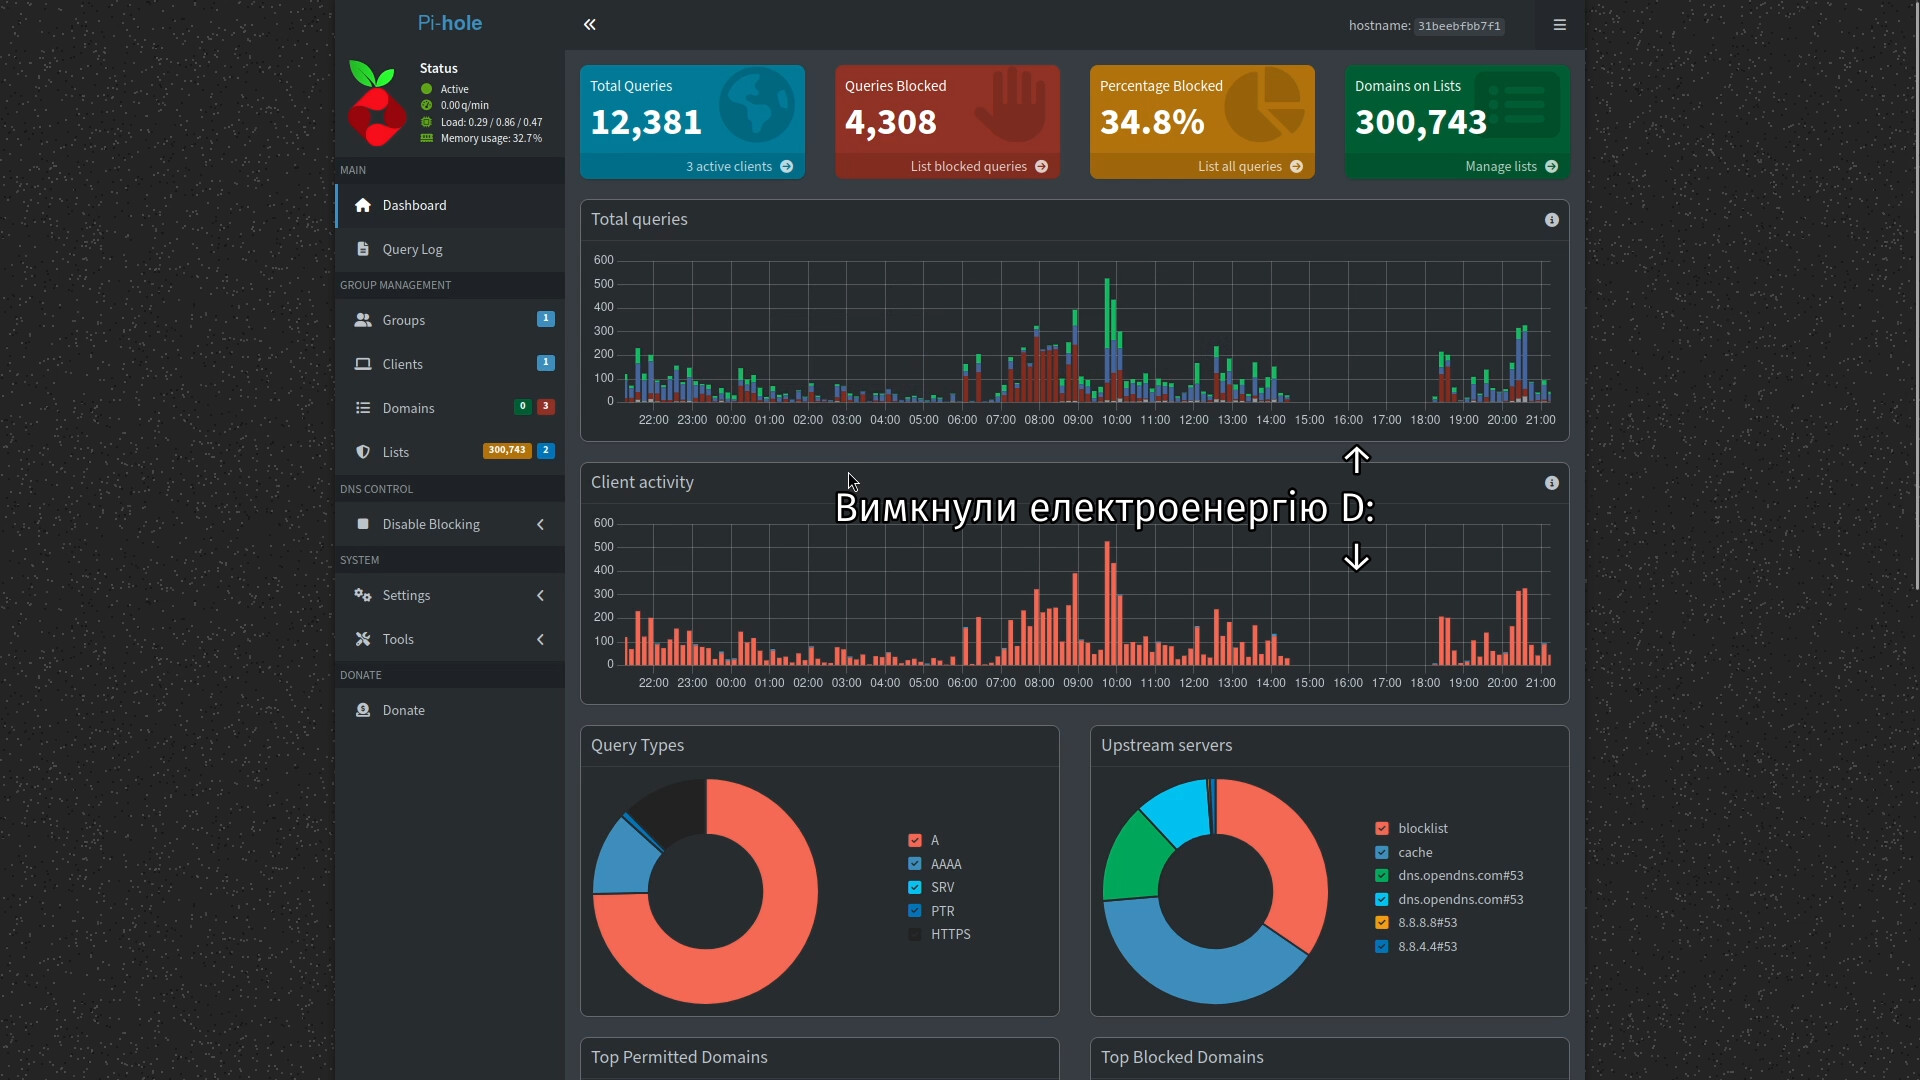1920x1080 pixels.
Task: Toggle the HTTPS query type checkbox
Action: coord(914,934)
